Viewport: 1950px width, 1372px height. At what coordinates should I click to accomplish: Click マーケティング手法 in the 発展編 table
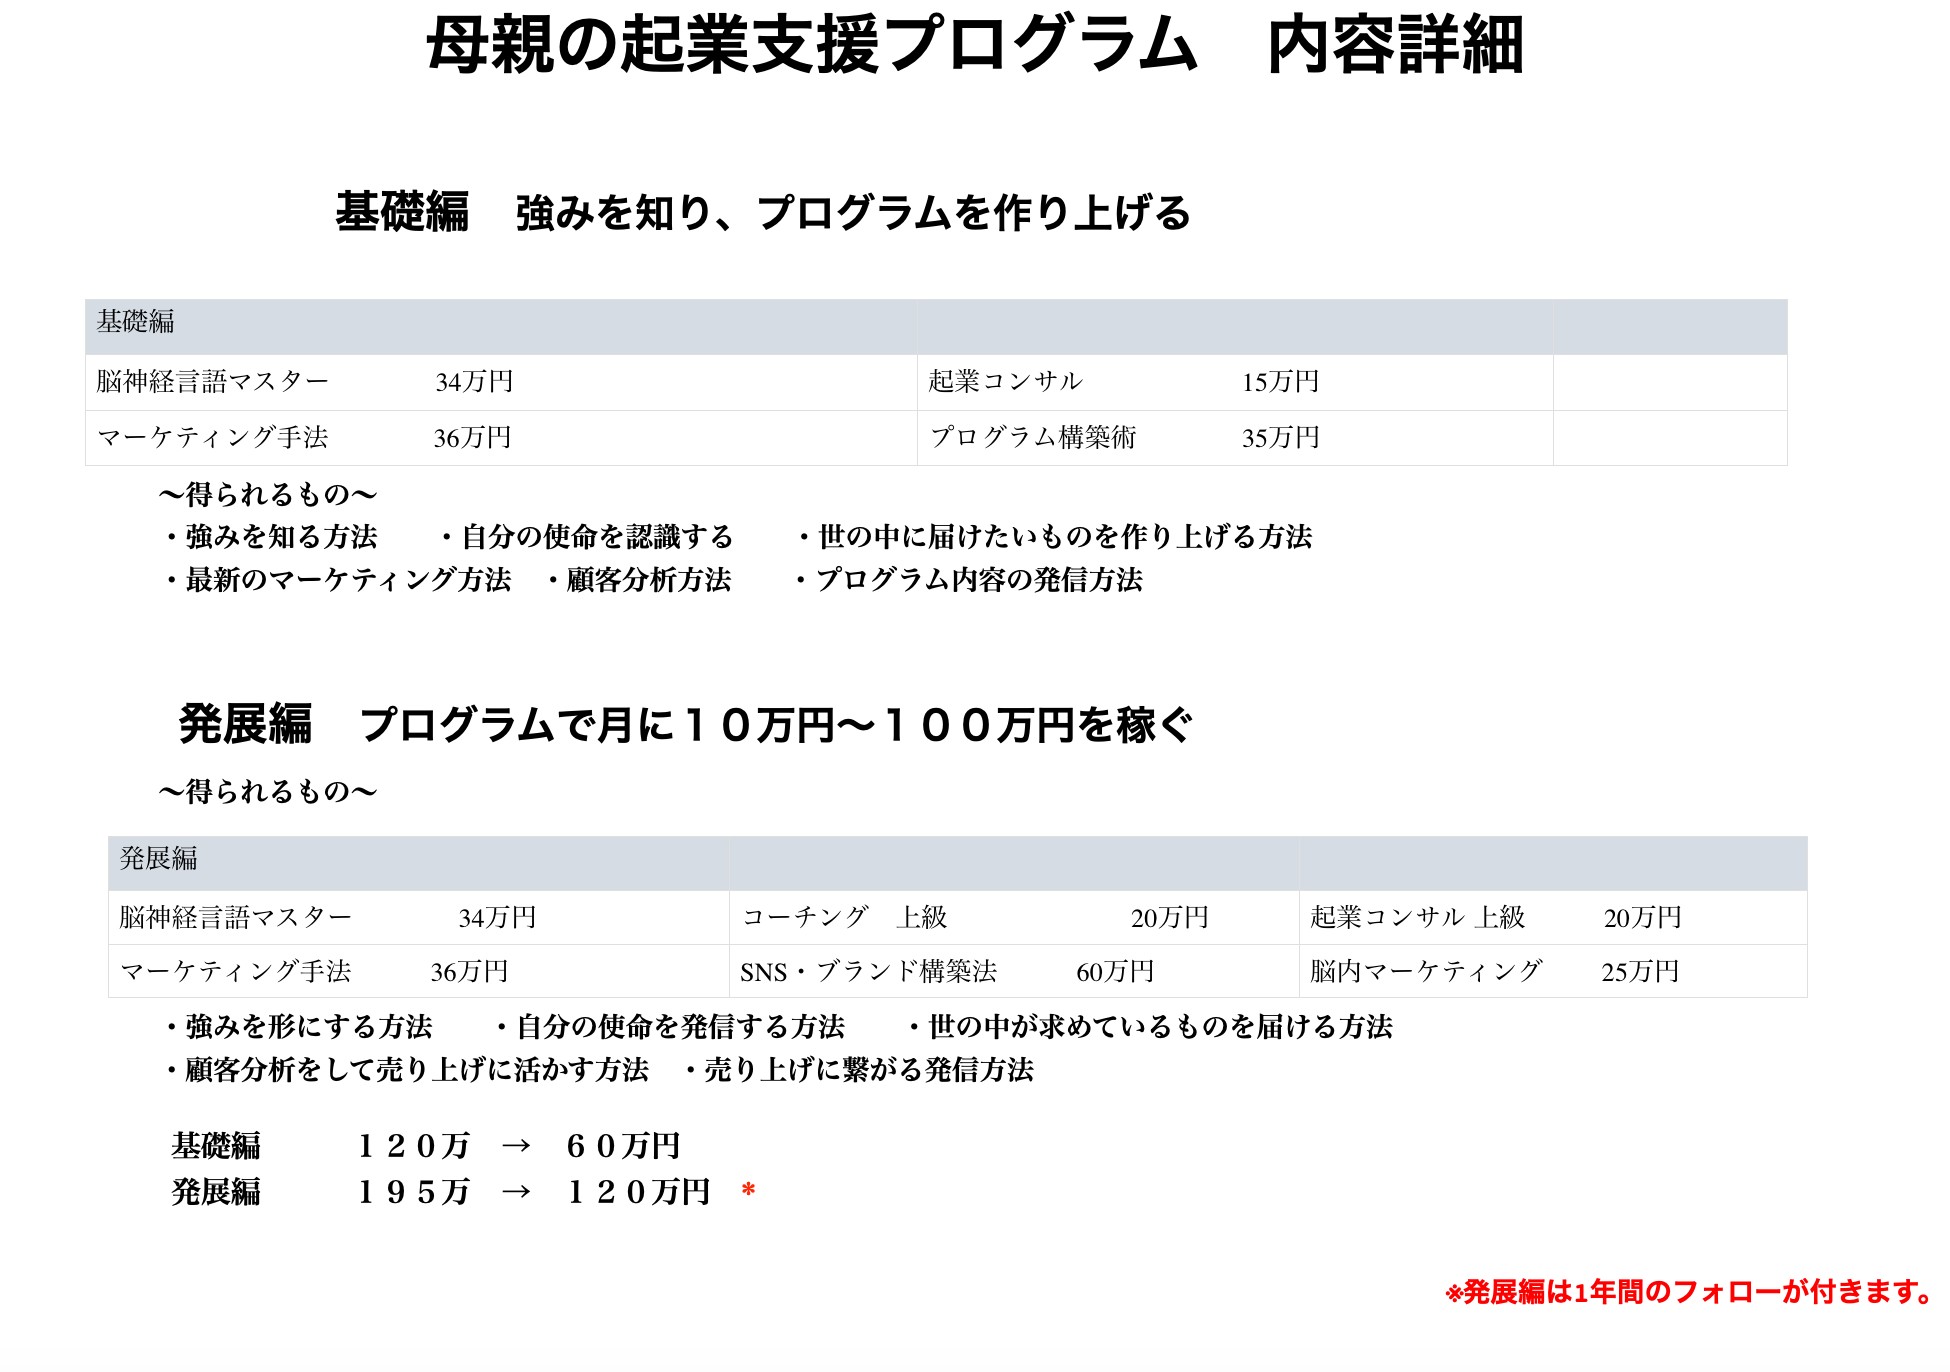236,972
